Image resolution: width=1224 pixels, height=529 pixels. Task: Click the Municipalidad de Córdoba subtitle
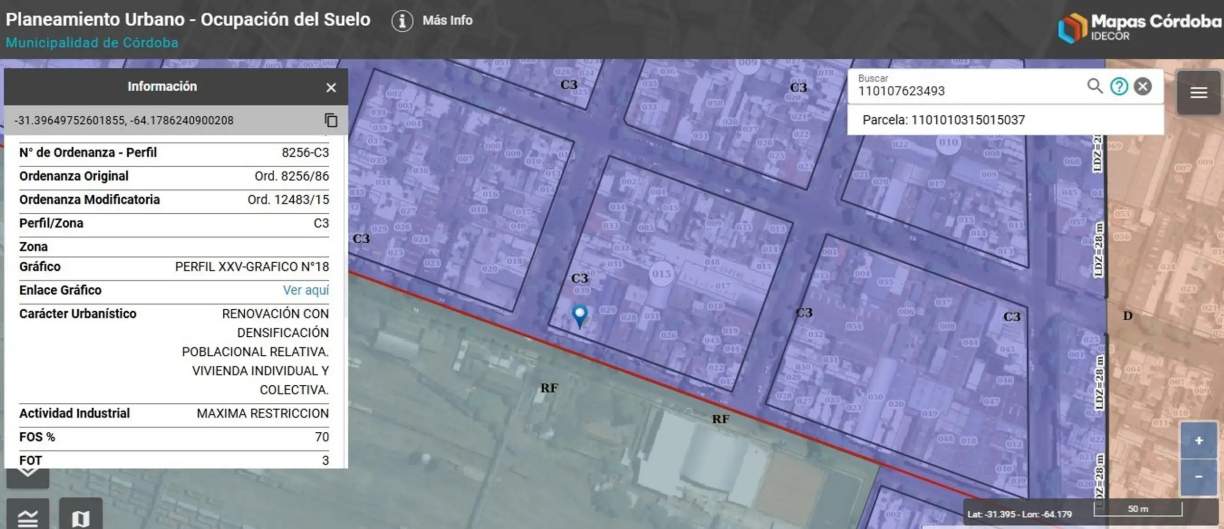[x=92, y=43]
